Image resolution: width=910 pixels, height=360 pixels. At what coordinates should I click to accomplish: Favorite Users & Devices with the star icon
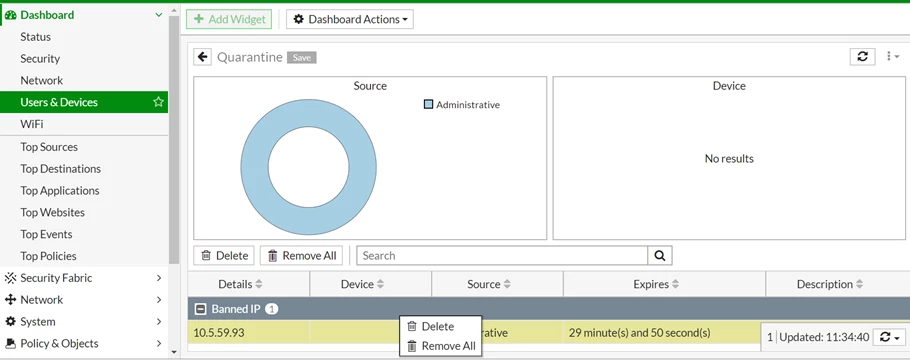[158, 102]
